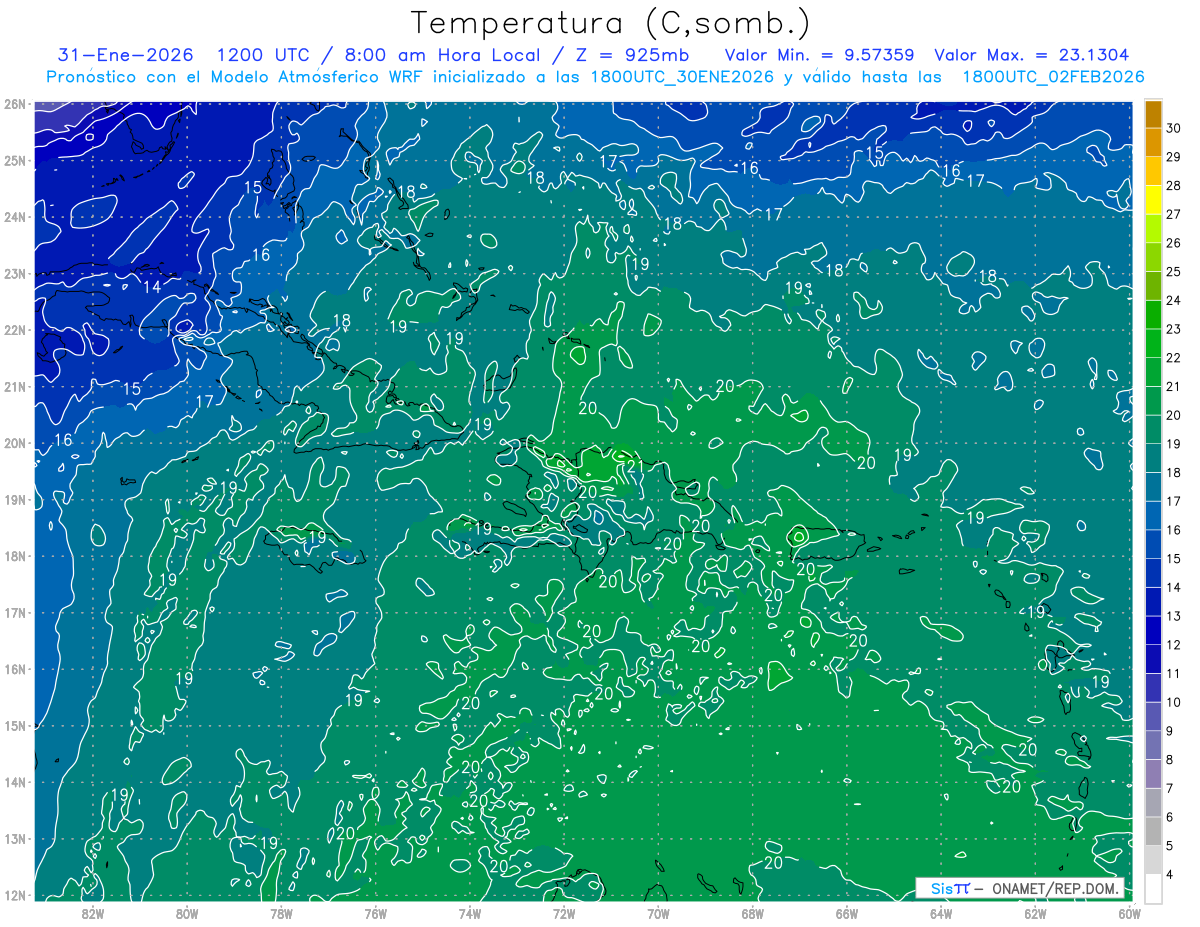Screen dimensions: 1200x927
Task: Click the '24N' latitude axis label
Action: click(14, 217)
